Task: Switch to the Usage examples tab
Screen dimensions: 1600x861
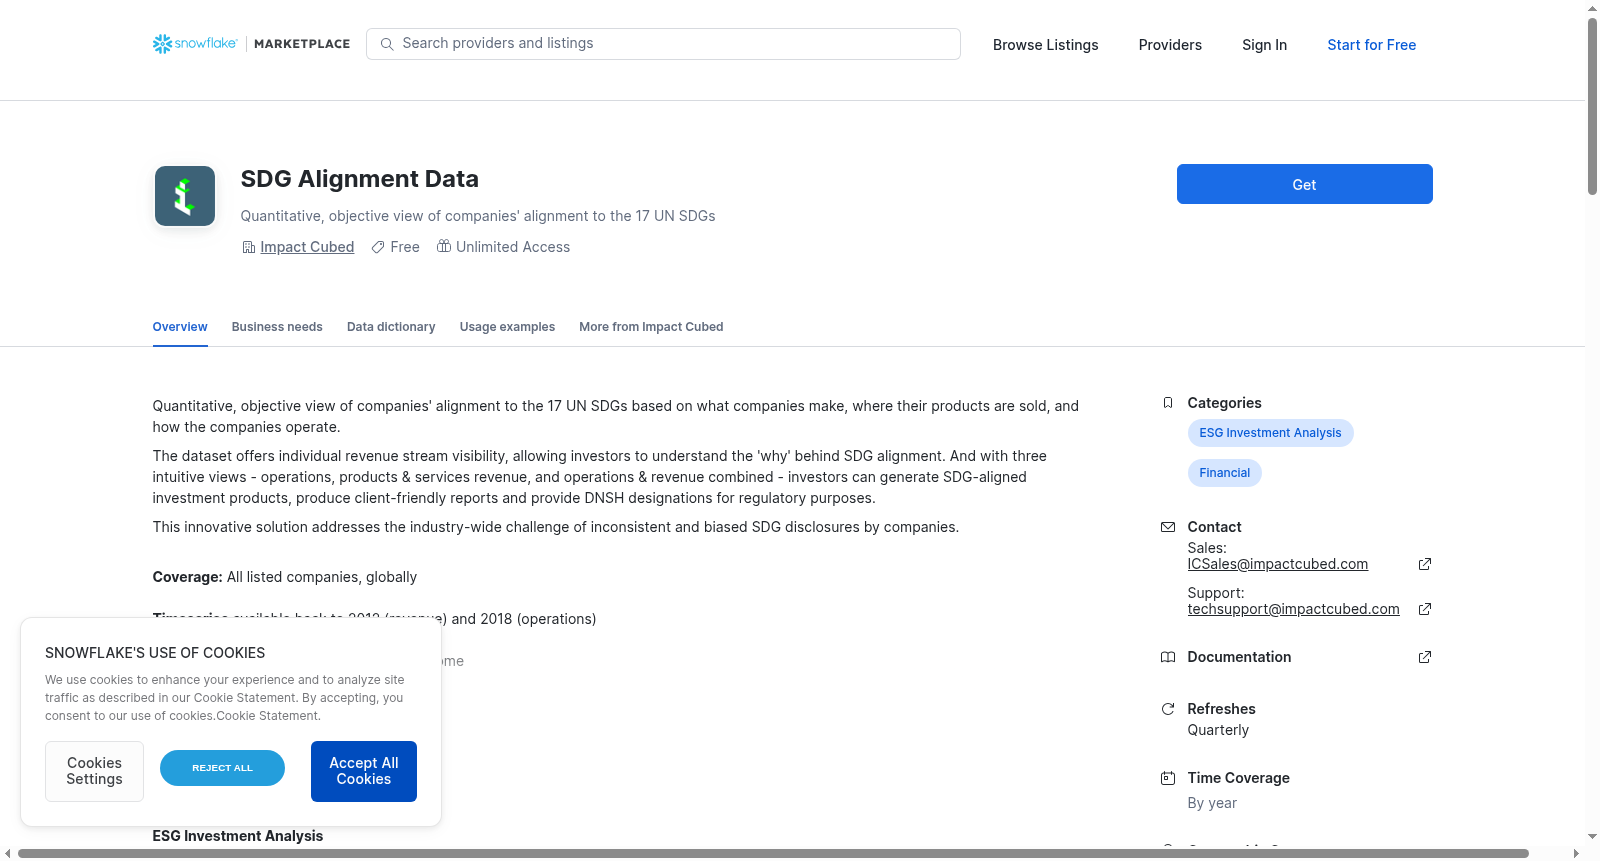Action: (507, 327)
